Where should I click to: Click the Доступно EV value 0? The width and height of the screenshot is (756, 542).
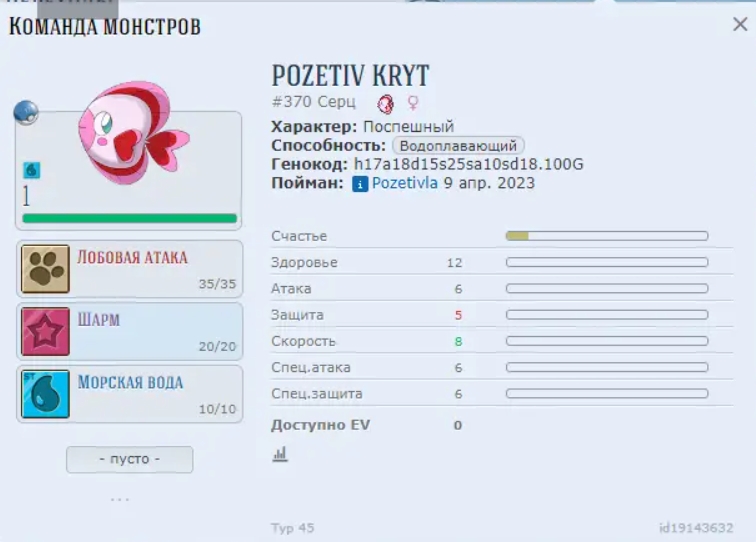pyautogui.click(x=458, y=425)
